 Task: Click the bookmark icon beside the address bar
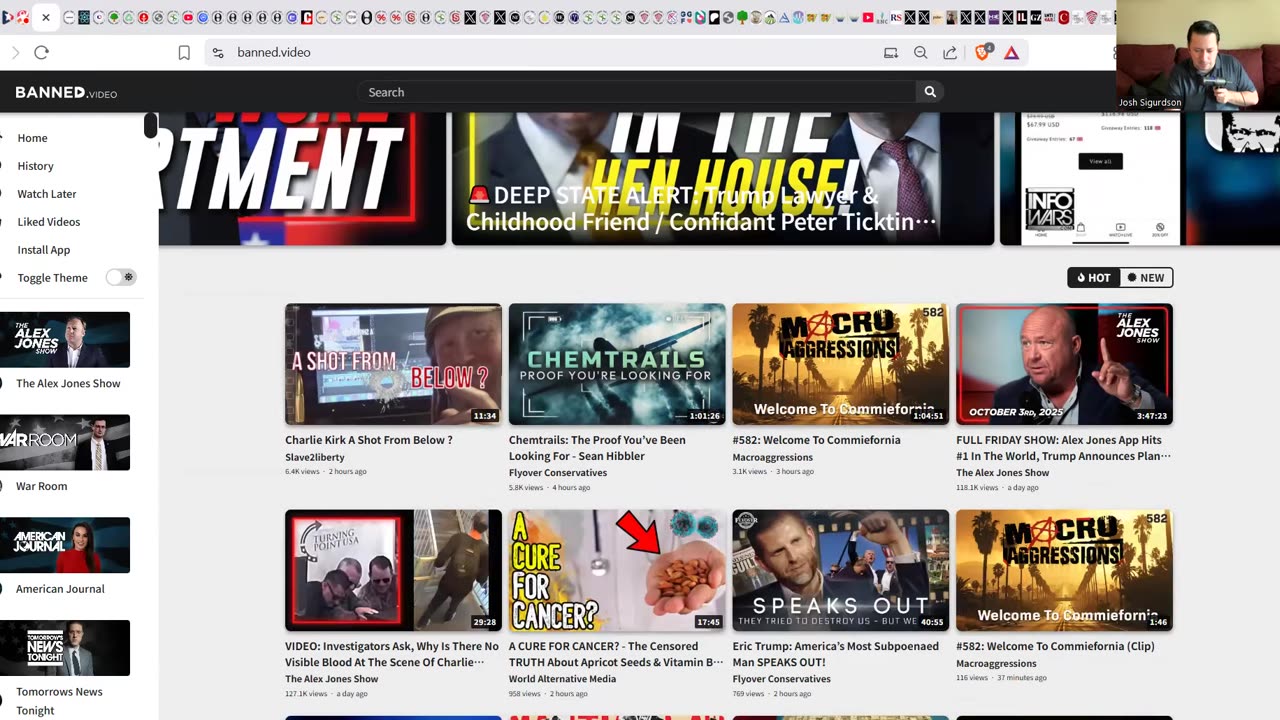tap(184, 53)
